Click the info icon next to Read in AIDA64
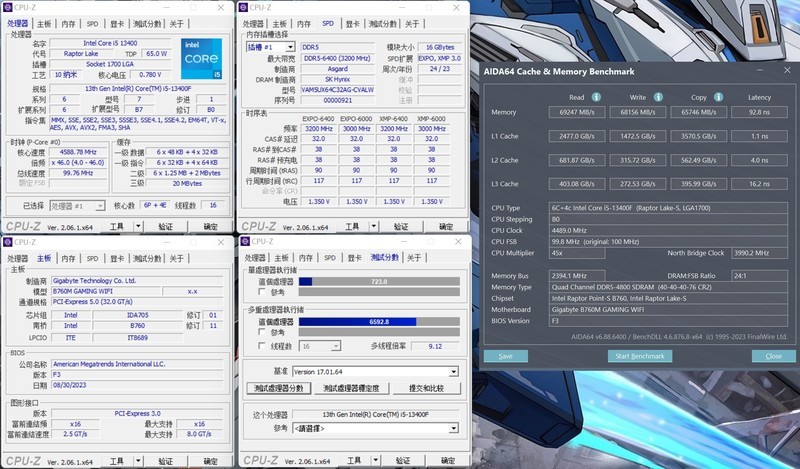The width and height of the screenshot is (800, 469). [x=596, y=97]
